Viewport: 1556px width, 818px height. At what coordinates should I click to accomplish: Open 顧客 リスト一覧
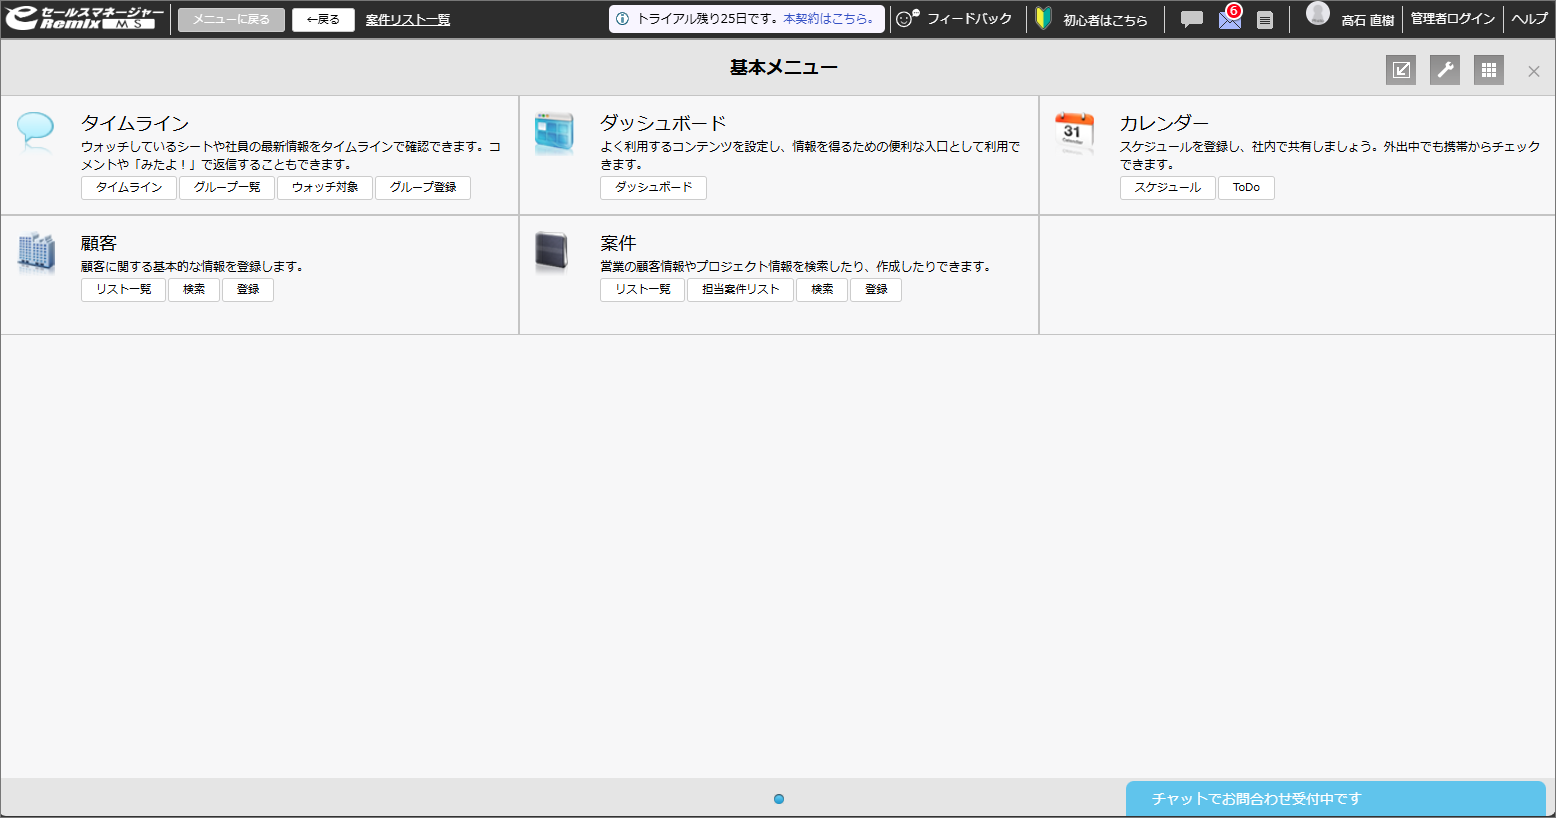(123, 290)
